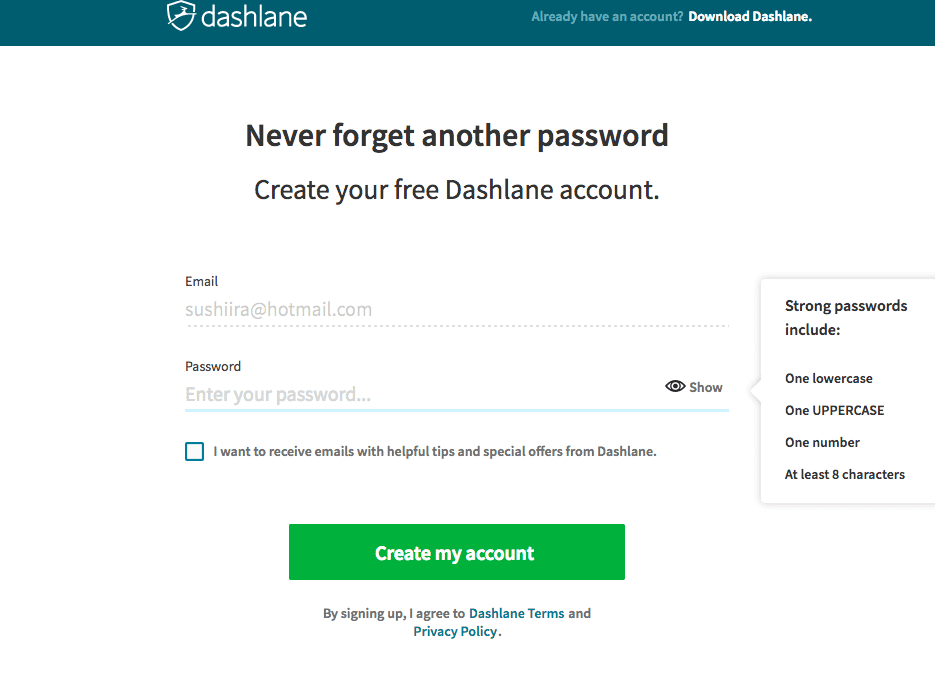This screenshot has height=676, width=935.
Task: Click the "Never forget another password" heading
Action: tap(457, 135)
